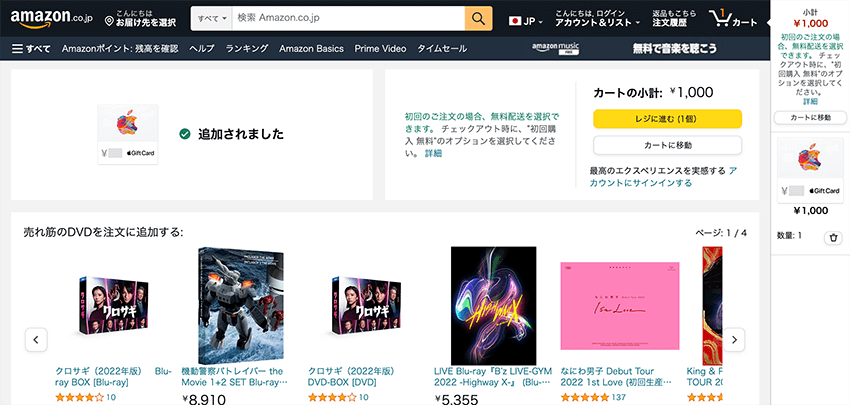Image resolution: width=850 pixels, height=405 pixels.
Task: Click クロサギ Blu-ray BOX title link
Action: coord(113,377)
